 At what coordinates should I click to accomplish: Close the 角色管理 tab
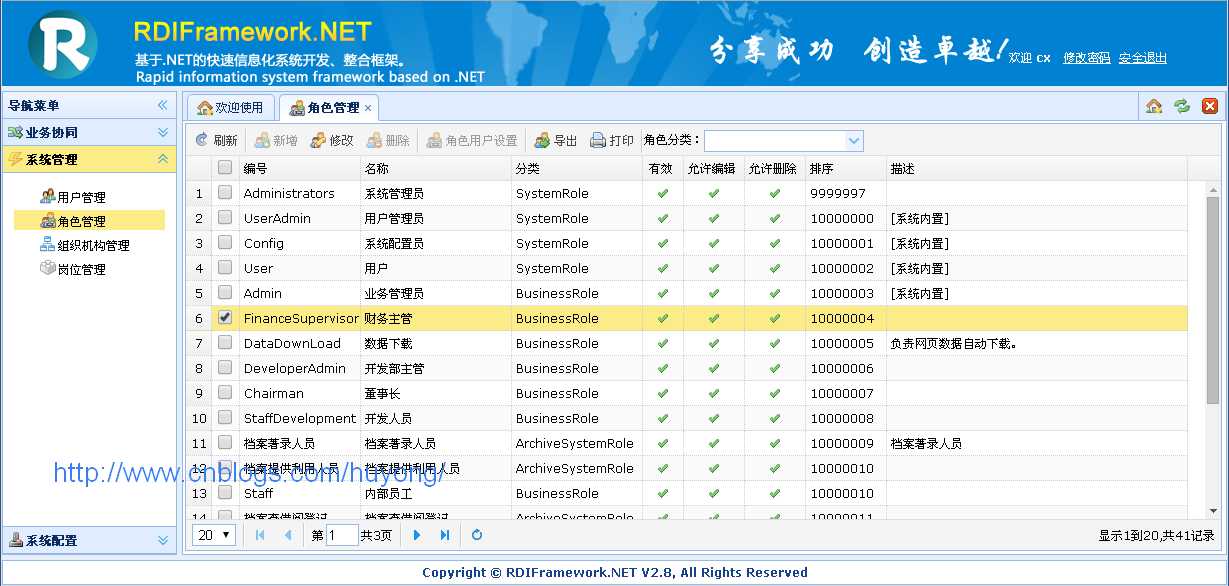368,108
